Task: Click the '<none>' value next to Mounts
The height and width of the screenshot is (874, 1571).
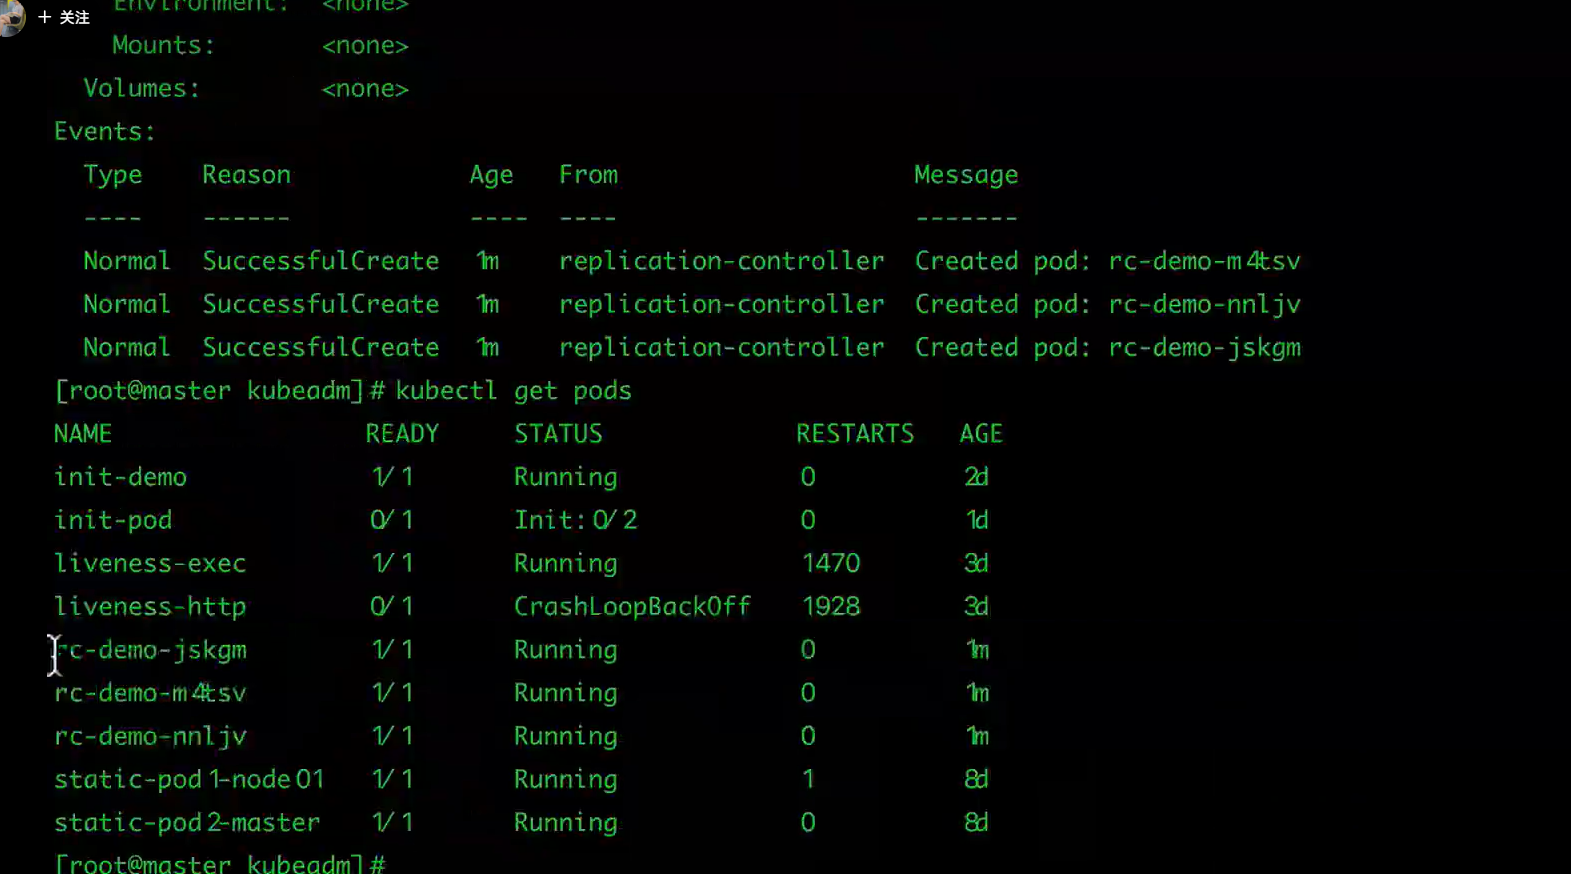Action: pyautogui.click(x=365, y=46)
